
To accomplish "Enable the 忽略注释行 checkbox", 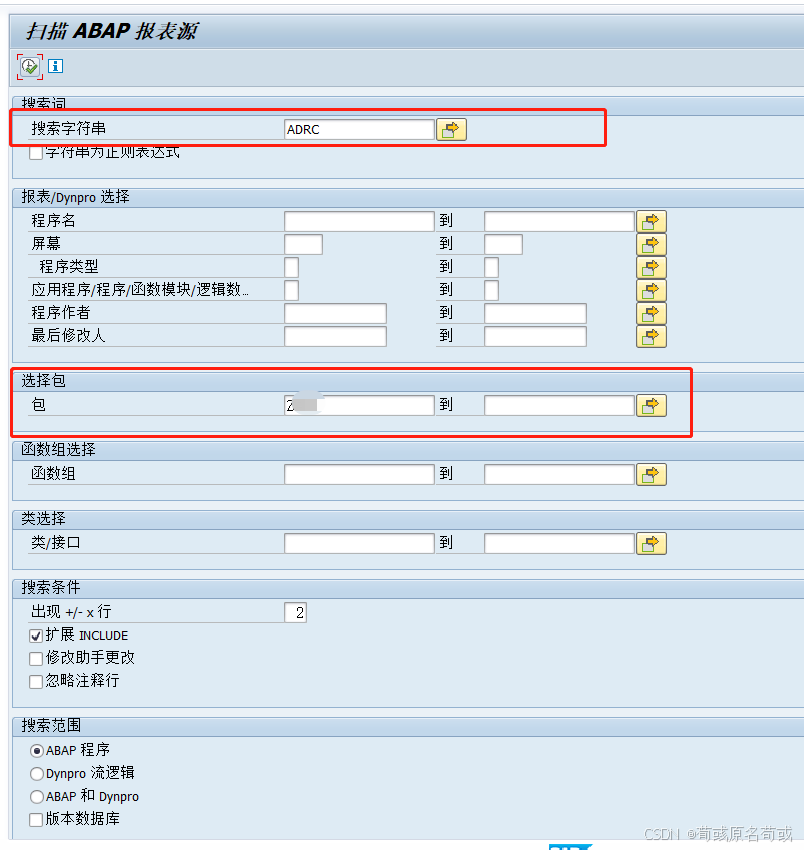I will [x=36, y=681].
